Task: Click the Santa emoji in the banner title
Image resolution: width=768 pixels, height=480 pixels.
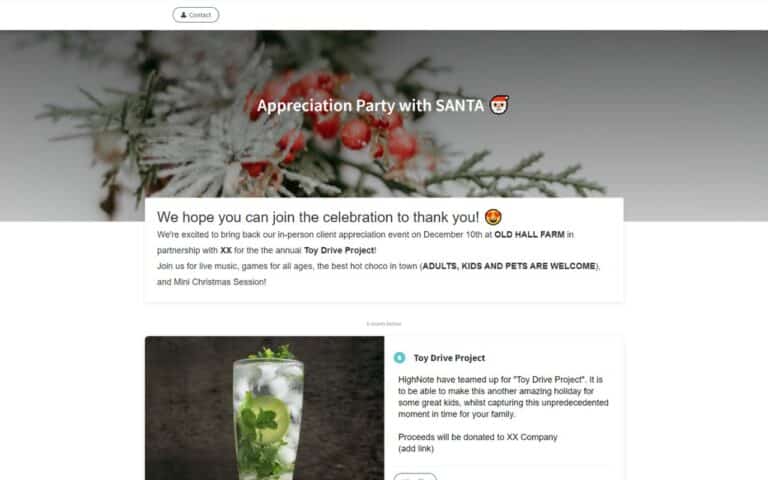Action: click(499, 105)
